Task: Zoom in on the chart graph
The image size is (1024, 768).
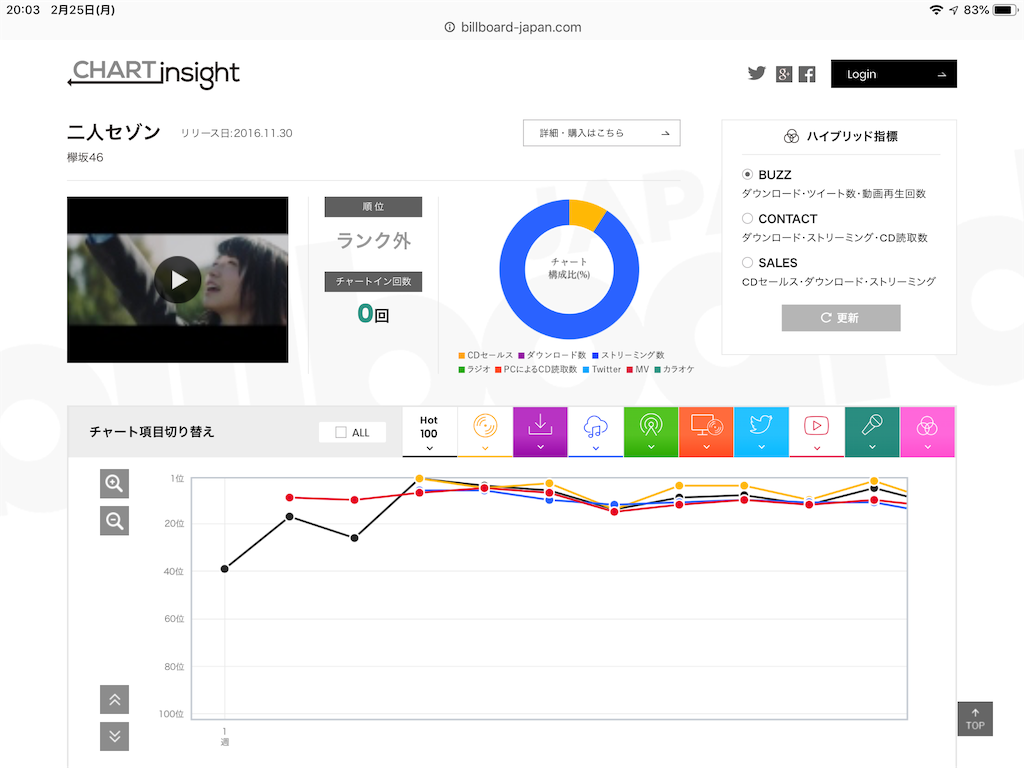Action: (114, 484)
